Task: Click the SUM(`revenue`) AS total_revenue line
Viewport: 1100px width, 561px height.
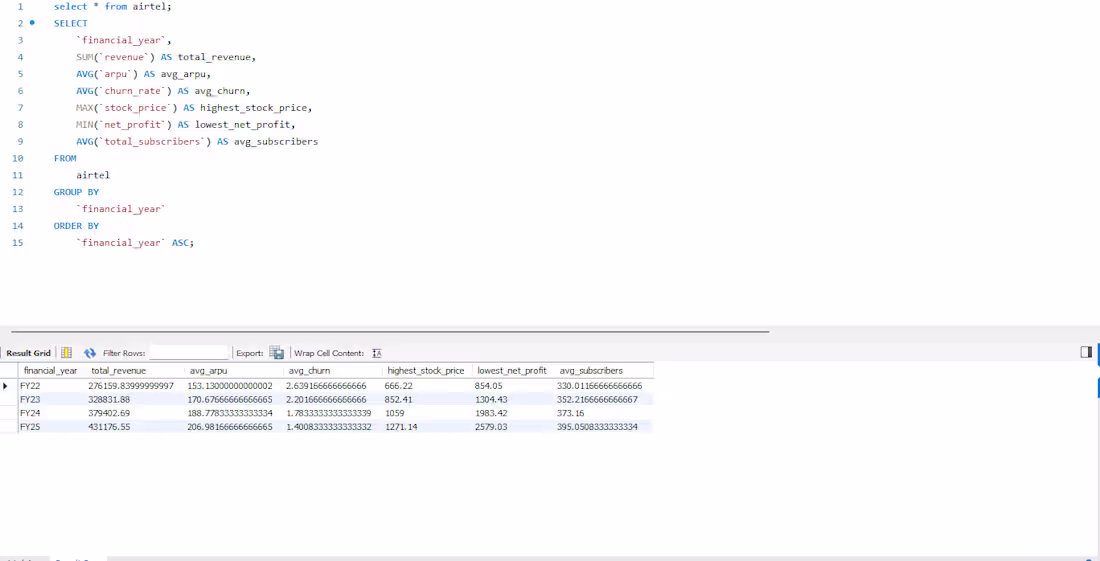Action: click(x=166, y=57)
